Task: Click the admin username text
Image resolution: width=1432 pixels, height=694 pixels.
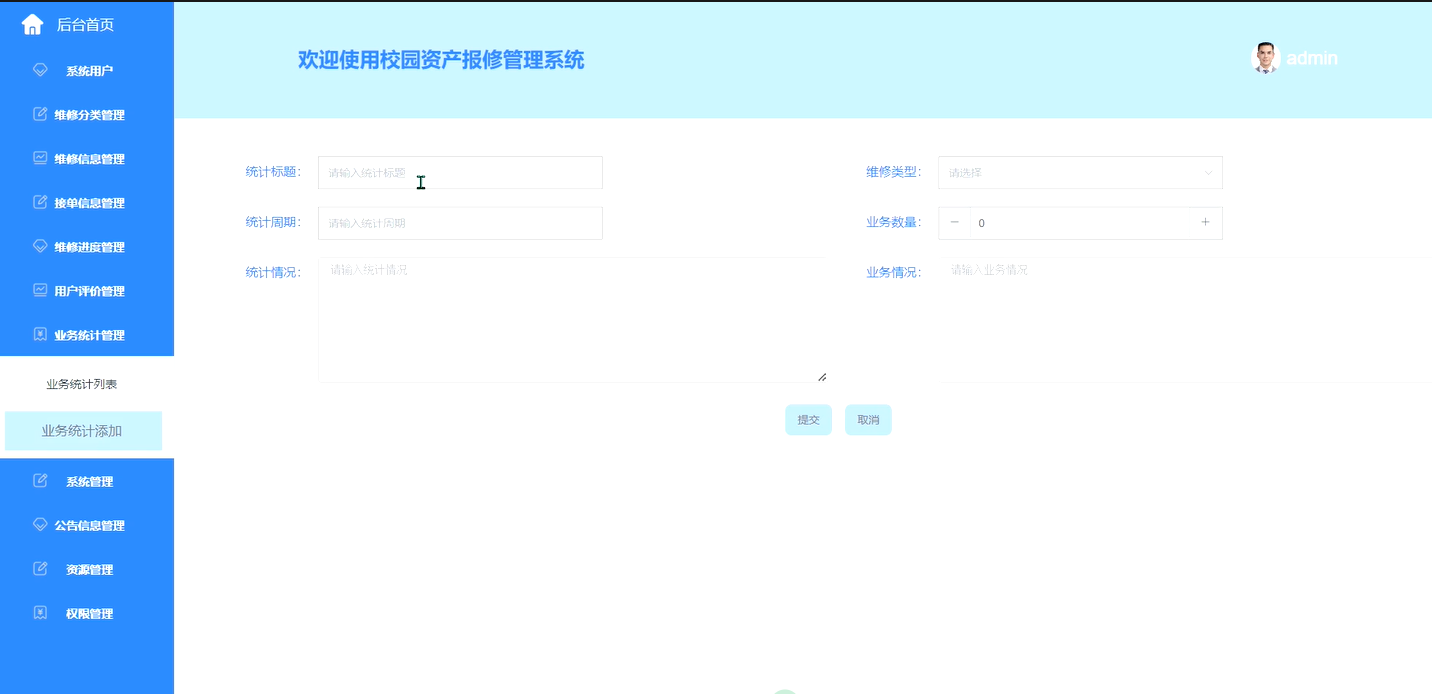Action: tap(1312, 58)
